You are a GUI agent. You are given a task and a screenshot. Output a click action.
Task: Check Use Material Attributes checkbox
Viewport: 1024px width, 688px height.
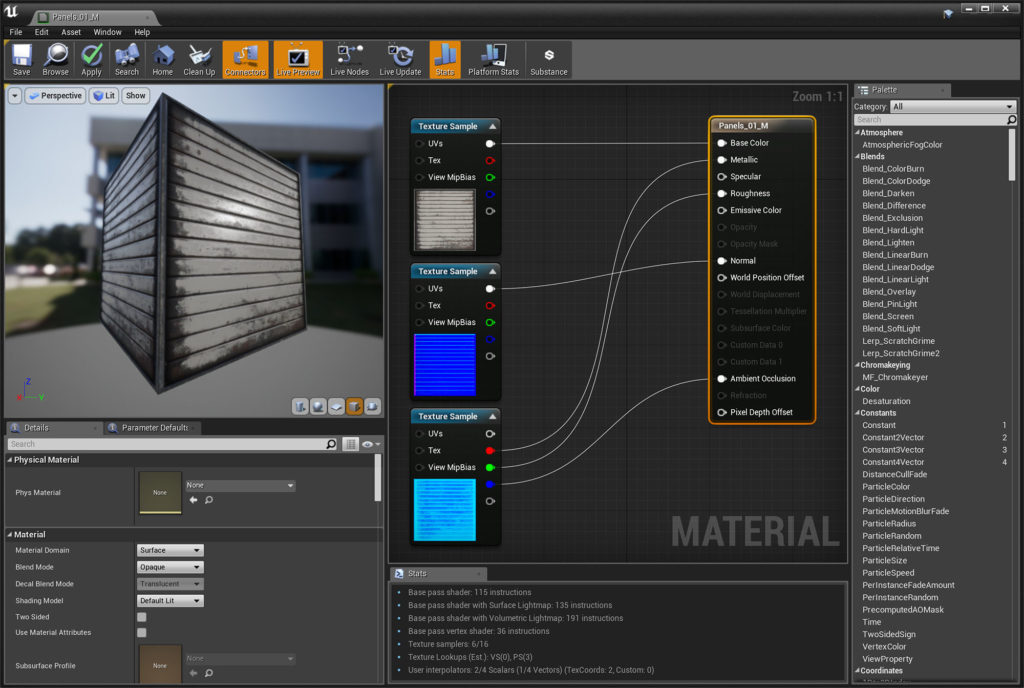coord(141,633)
